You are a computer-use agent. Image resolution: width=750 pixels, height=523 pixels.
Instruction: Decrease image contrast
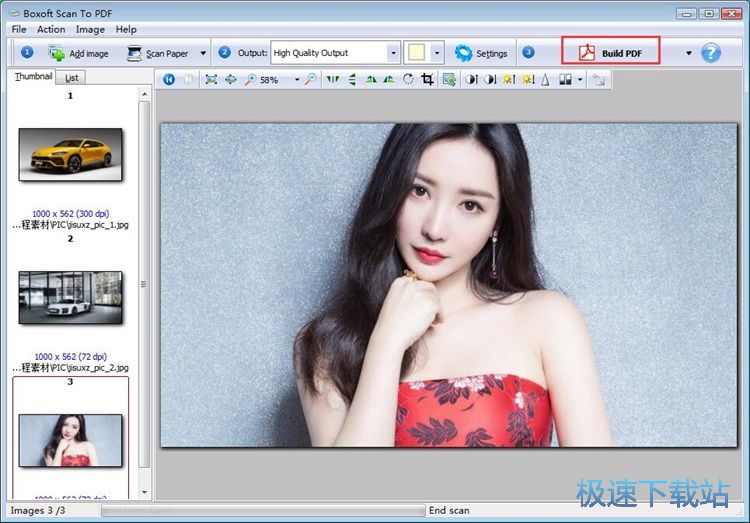tap(490, 79)
